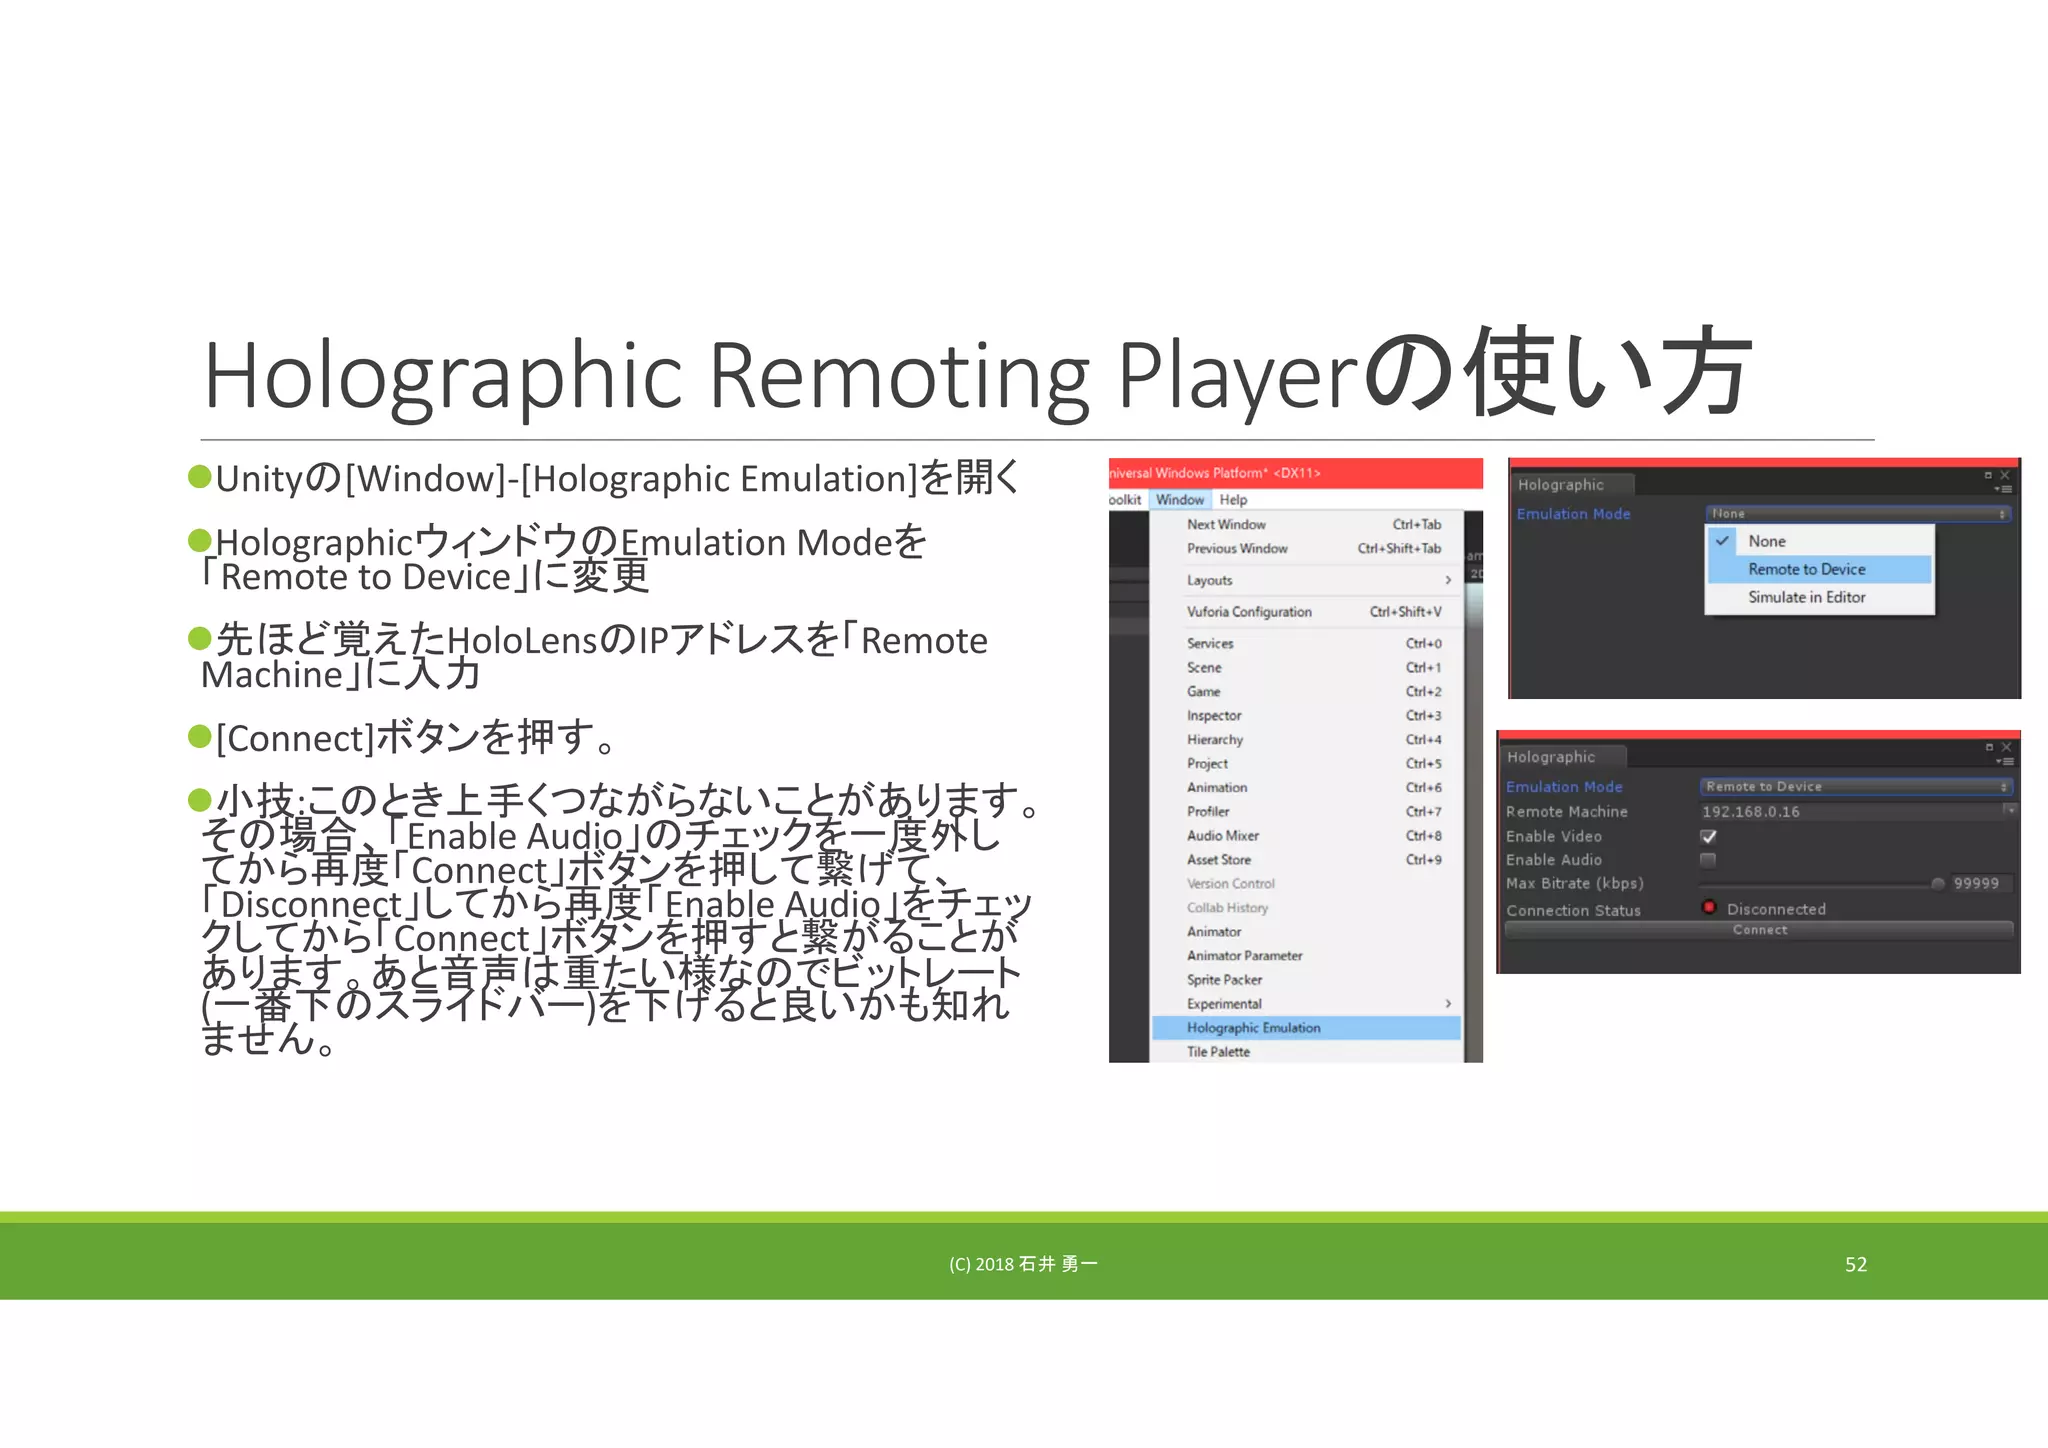Select the Scene menu entry
The width and height of the screenshot is (2048, 1448).
pos(1307,668)
